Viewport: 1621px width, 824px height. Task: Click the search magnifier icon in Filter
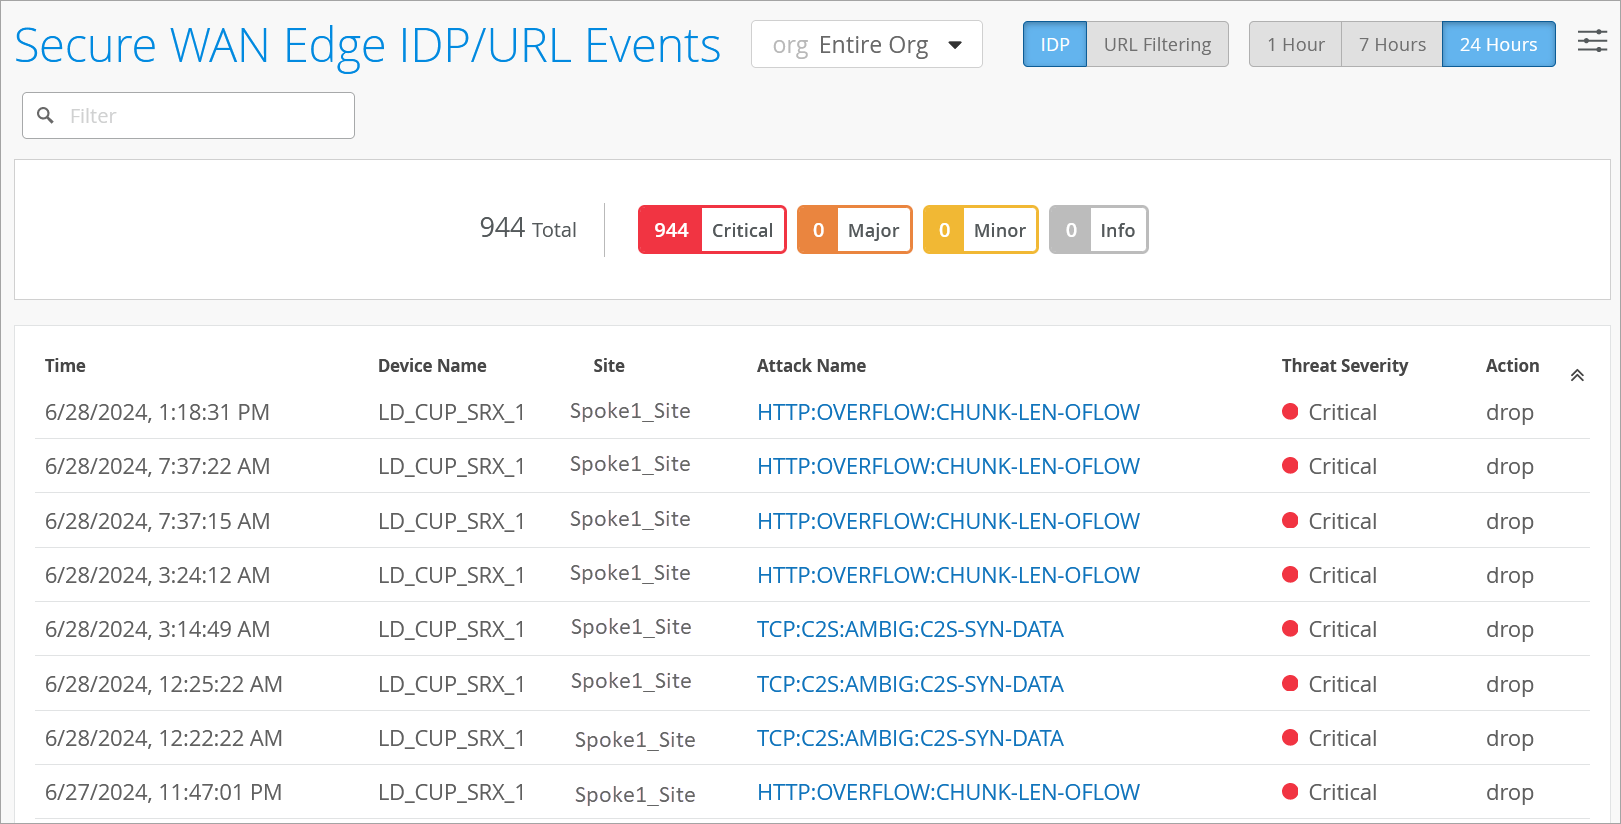(45, 116)
